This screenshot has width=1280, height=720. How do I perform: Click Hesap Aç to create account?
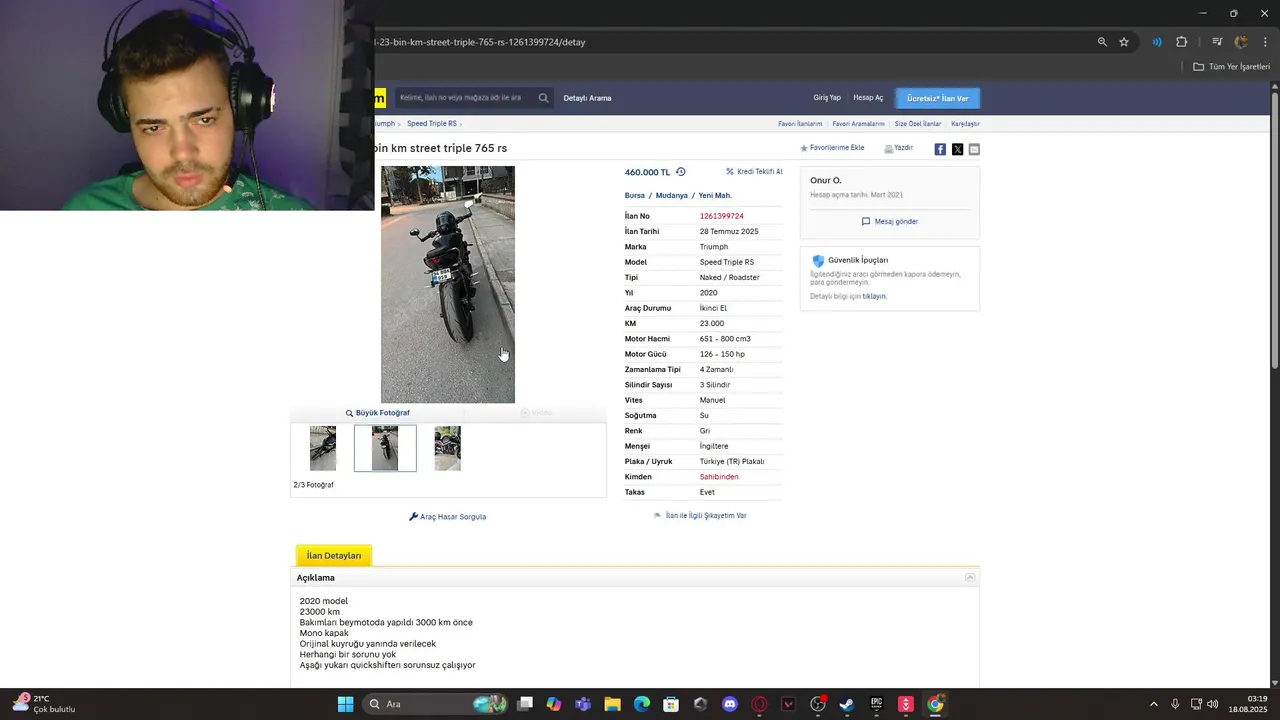(x=868, y=98)
